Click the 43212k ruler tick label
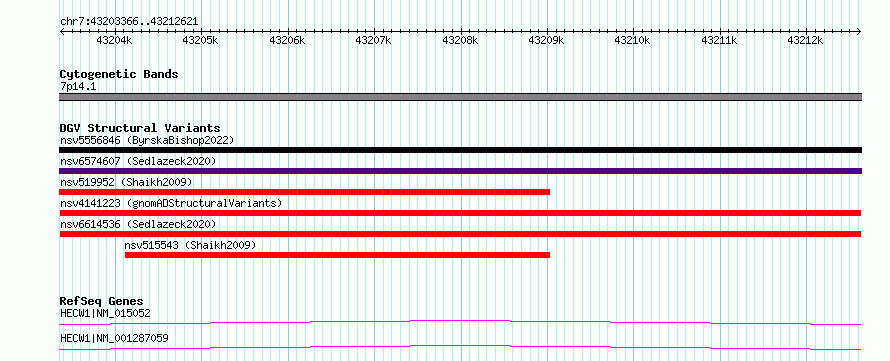 805,40
